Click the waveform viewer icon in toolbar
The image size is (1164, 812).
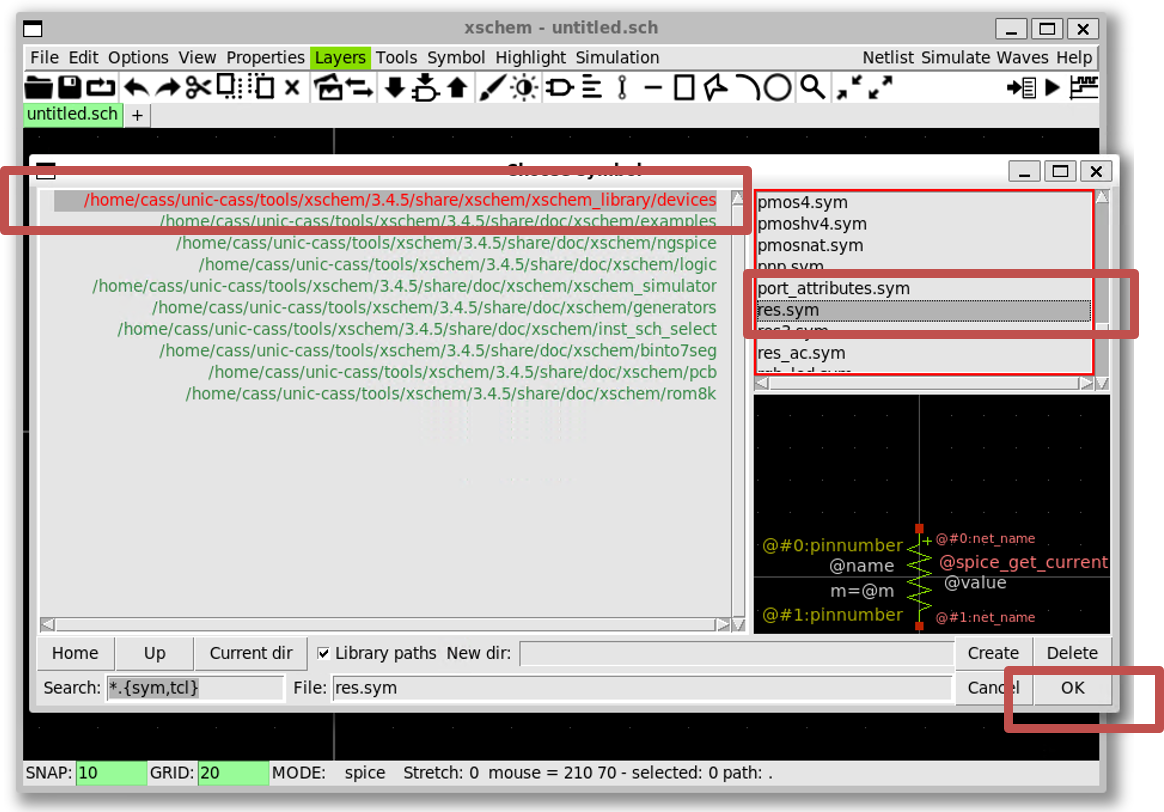[1083, 88]
